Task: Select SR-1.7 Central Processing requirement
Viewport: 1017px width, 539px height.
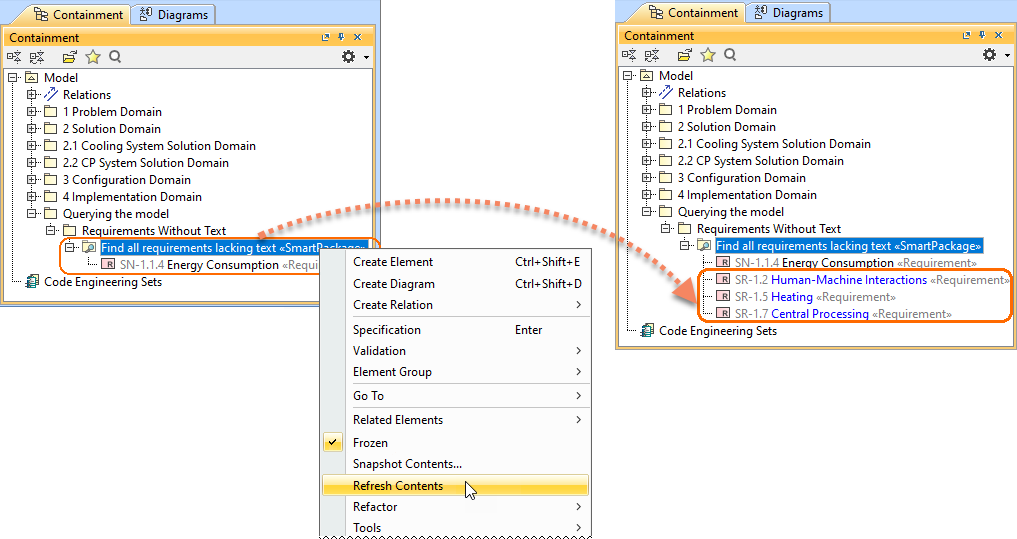Action: pos(819,314)
